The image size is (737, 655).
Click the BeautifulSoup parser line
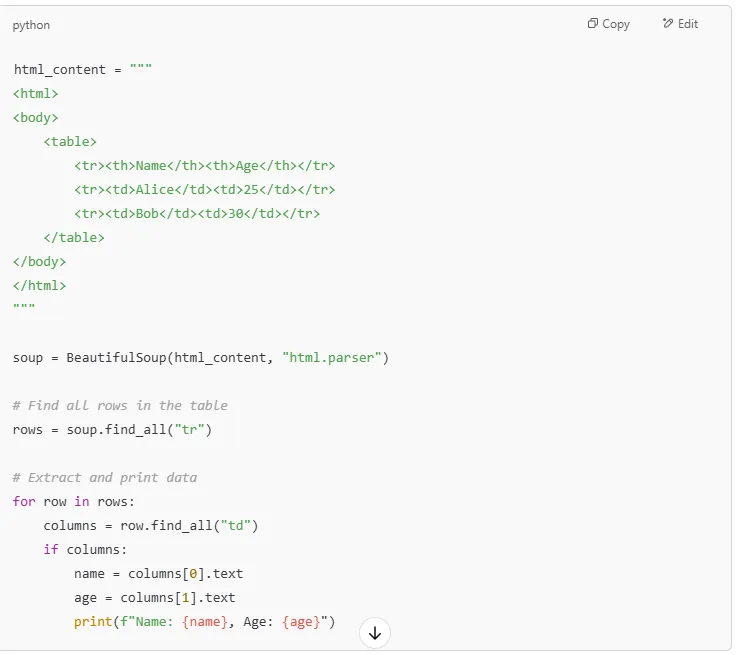[x=200, y=357]
